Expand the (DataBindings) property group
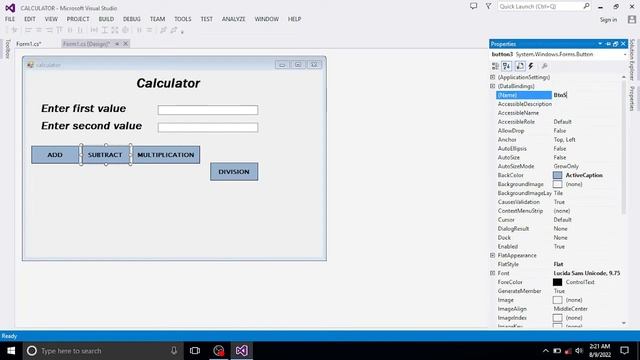The width and height of the screenshot is (640, 360). click(493, 86)
